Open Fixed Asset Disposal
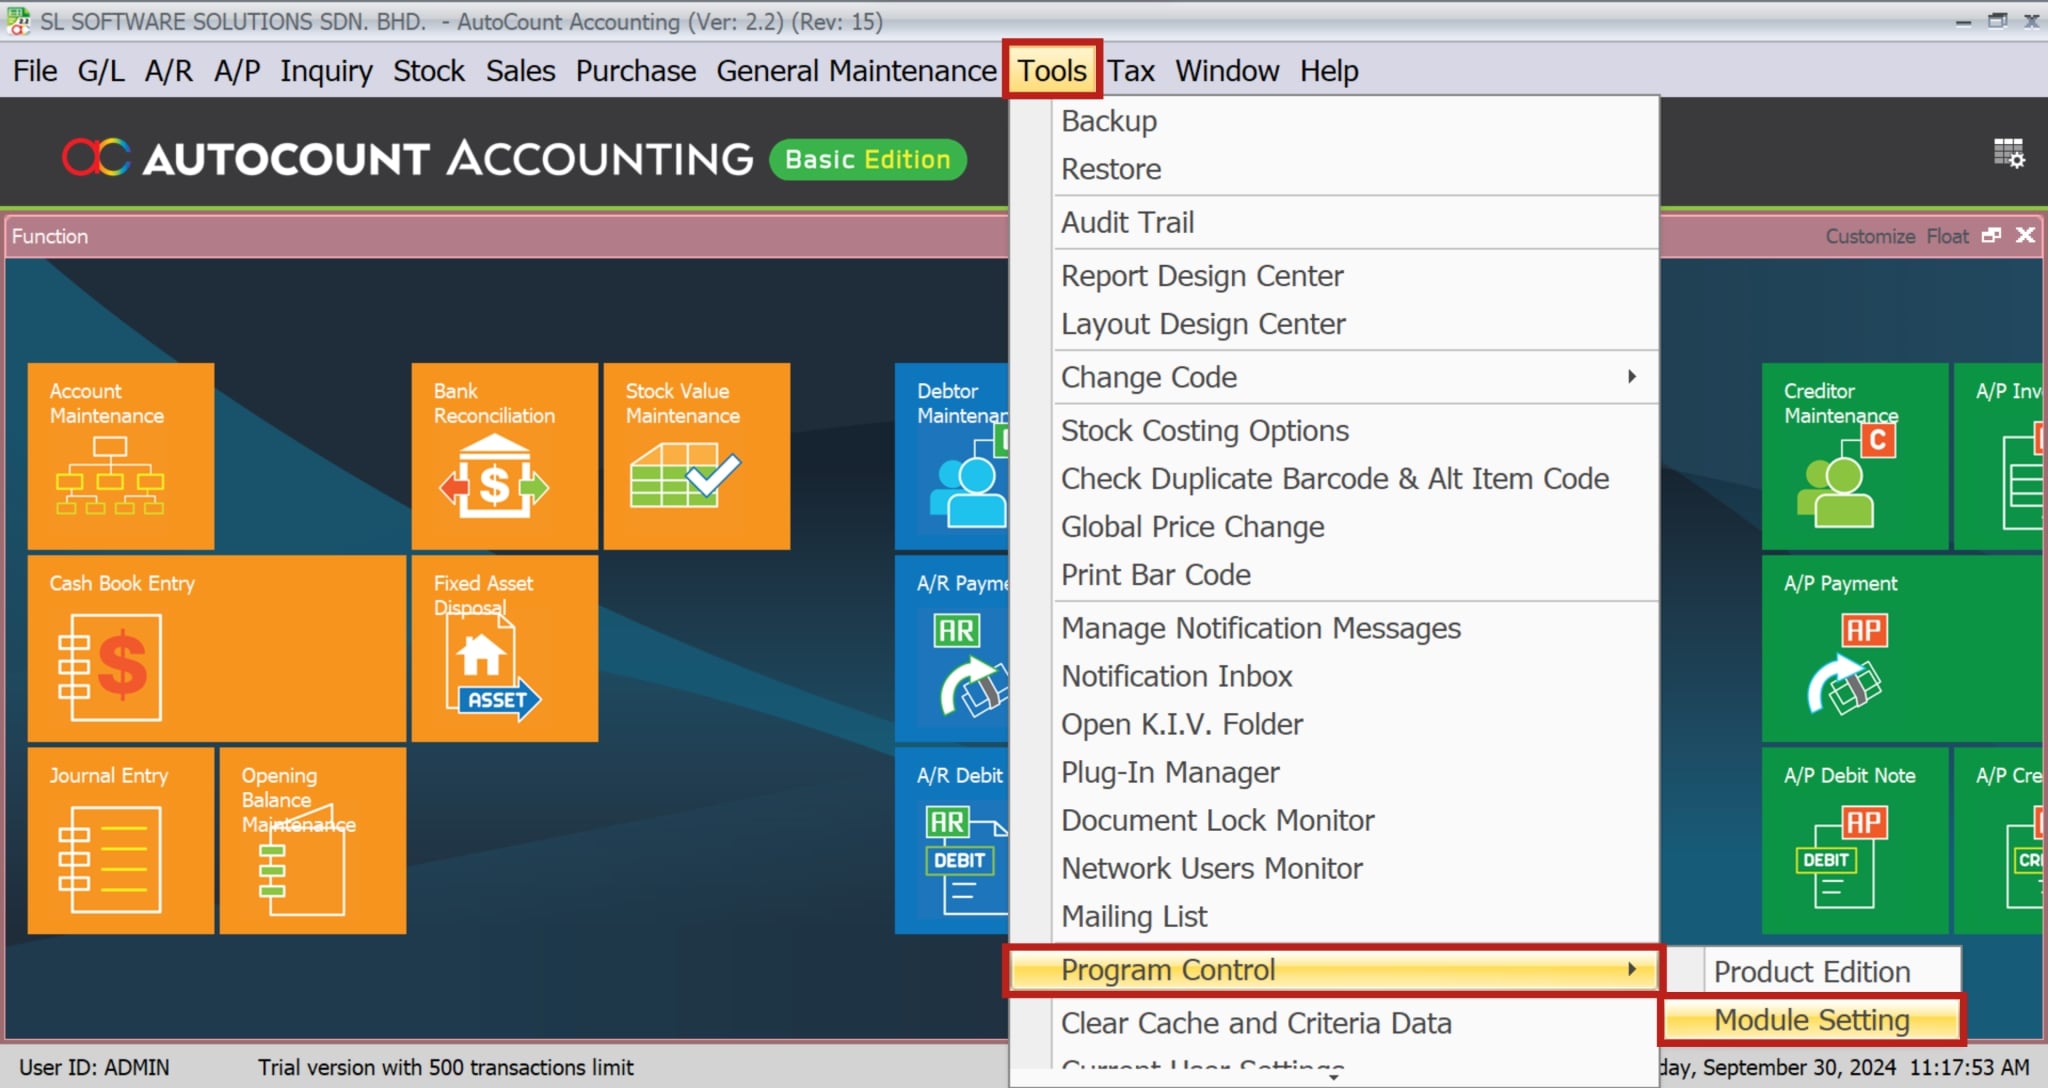Viewport: 2048px width, 1088px height. 503,648
